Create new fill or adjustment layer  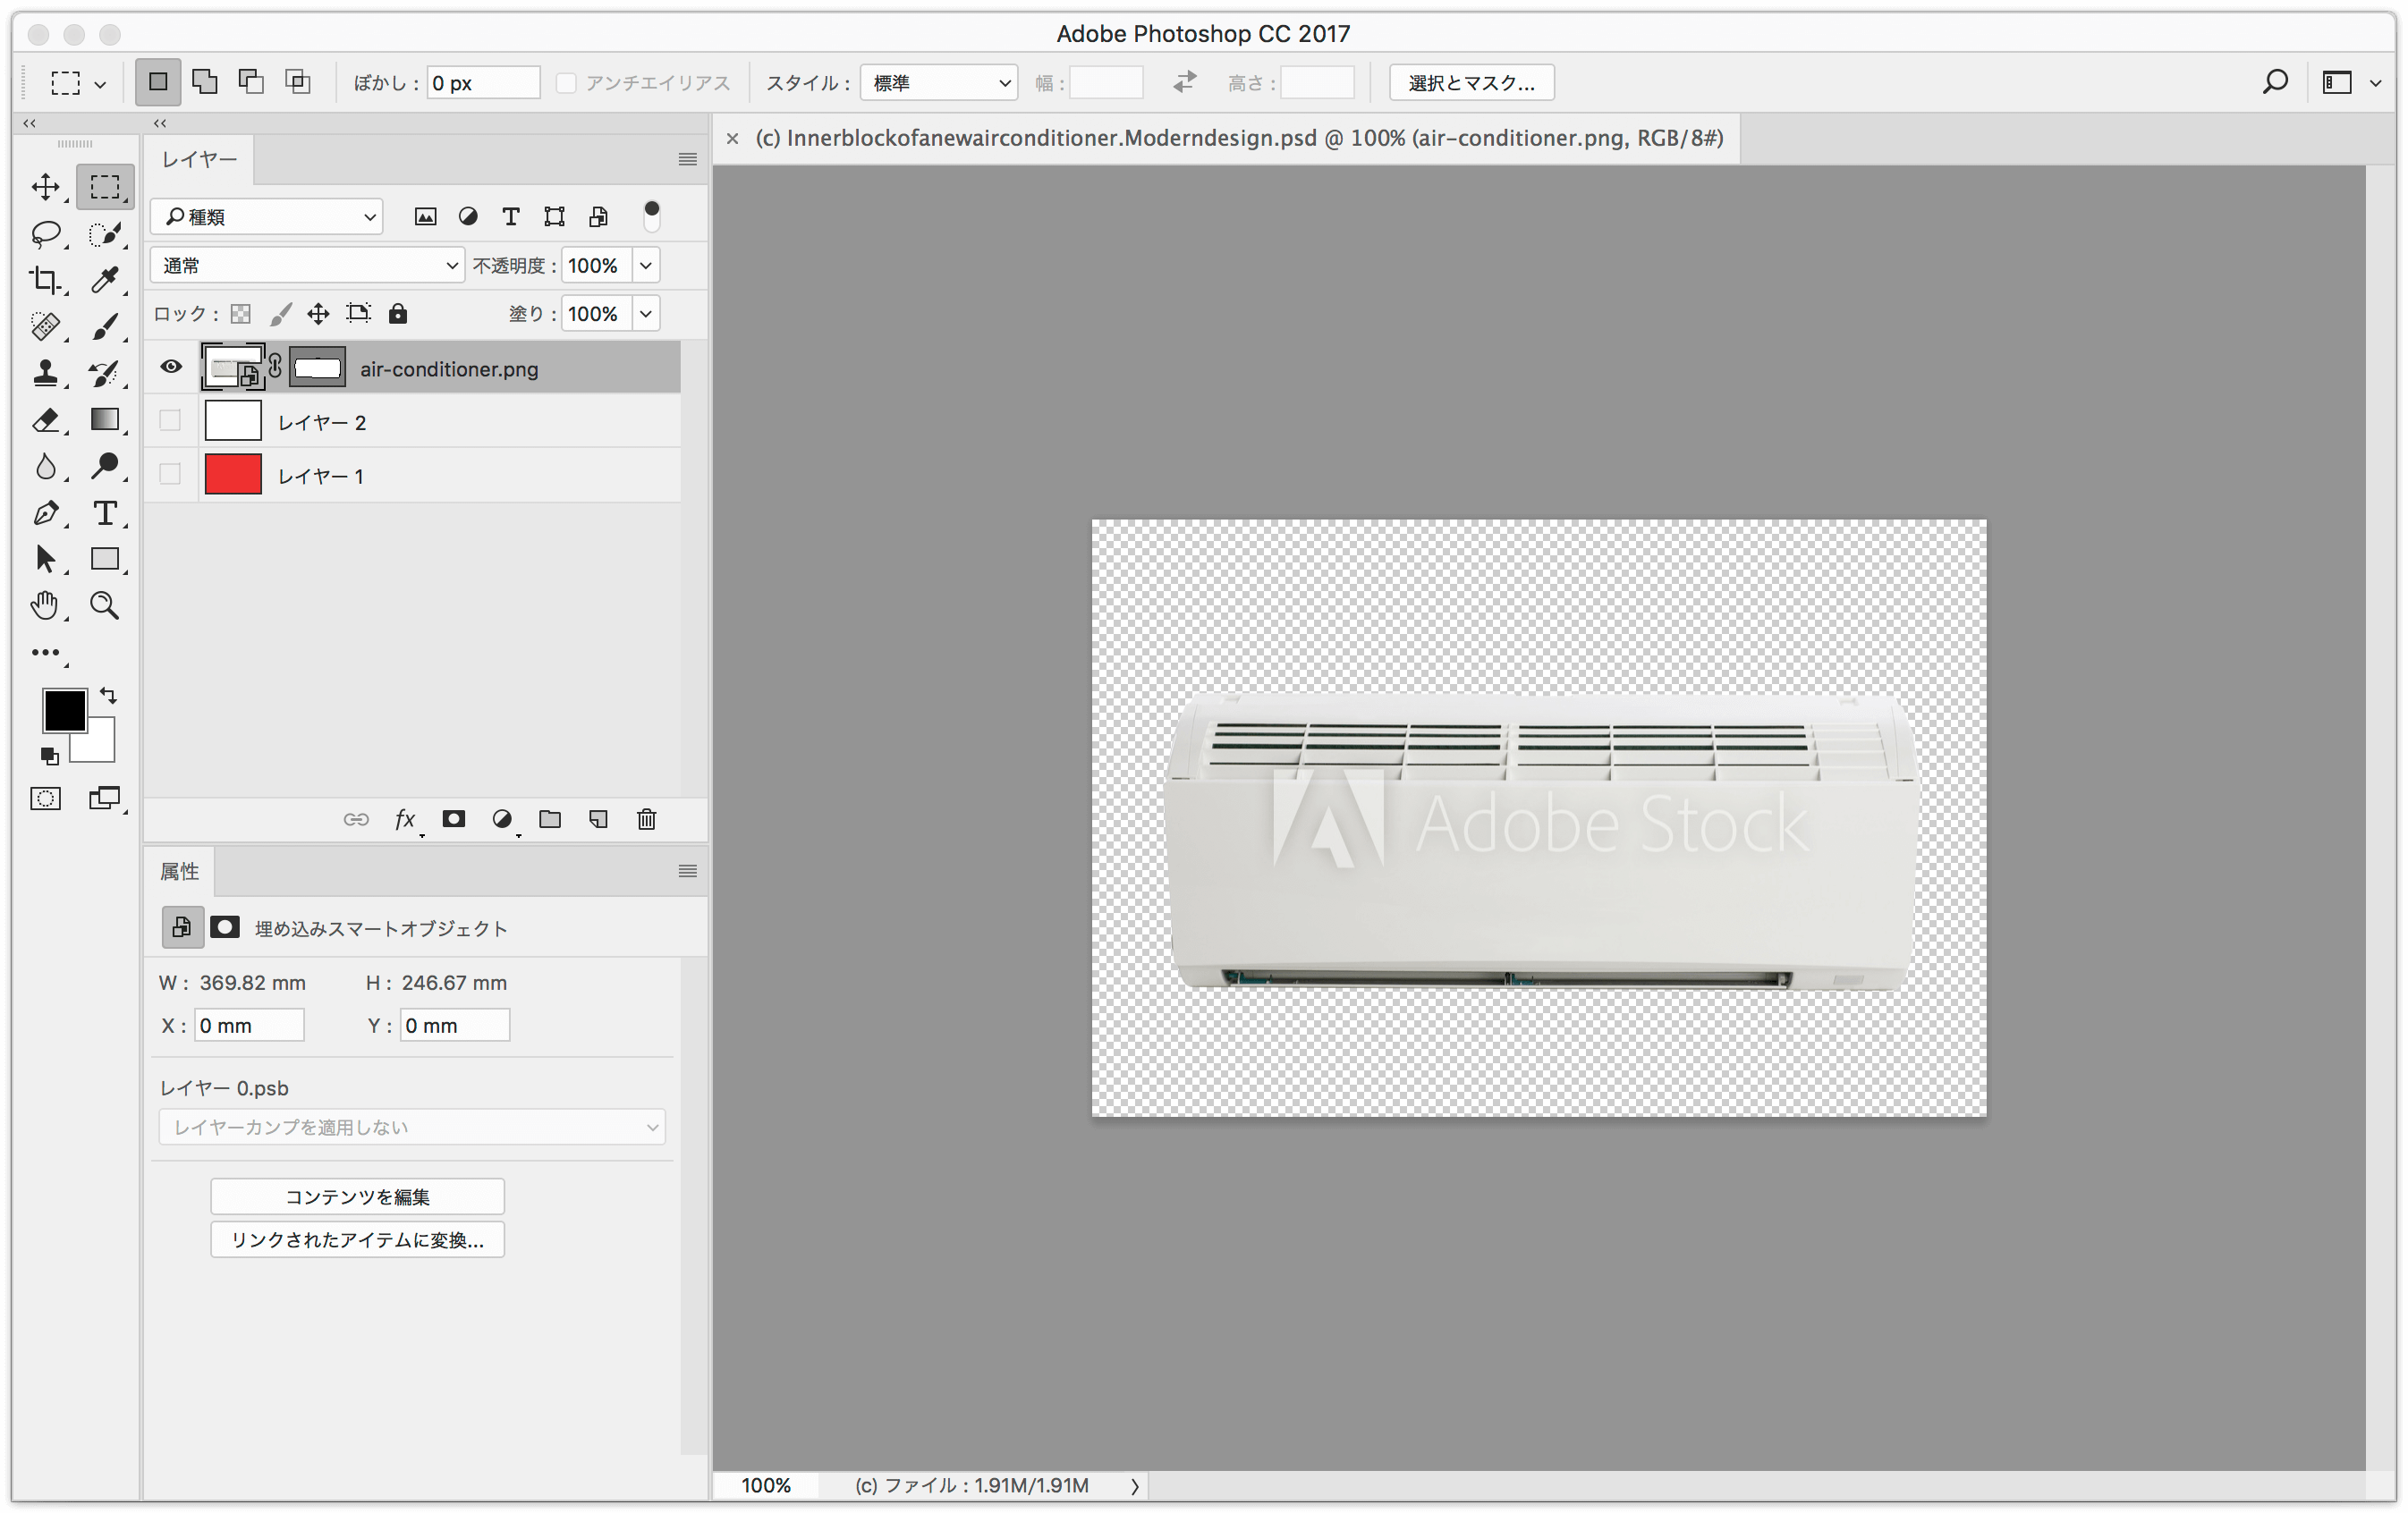pyautogui.click(x=502, y=819)
